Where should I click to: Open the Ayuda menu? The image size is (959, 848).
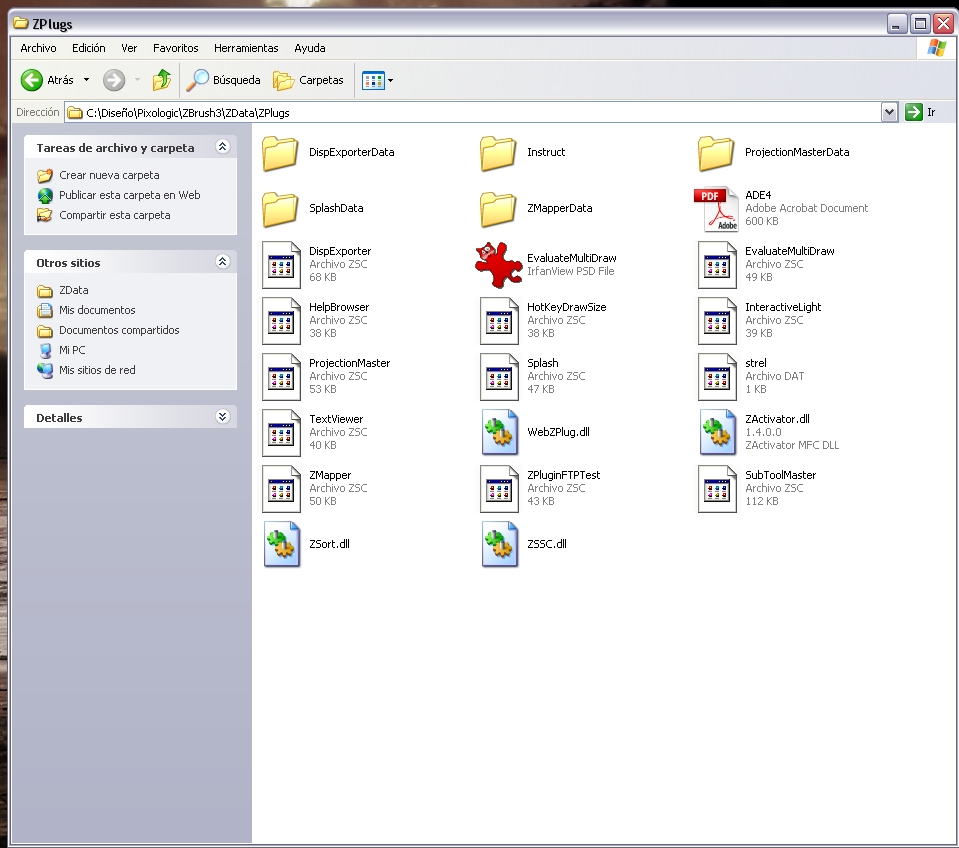coord(309,48)
